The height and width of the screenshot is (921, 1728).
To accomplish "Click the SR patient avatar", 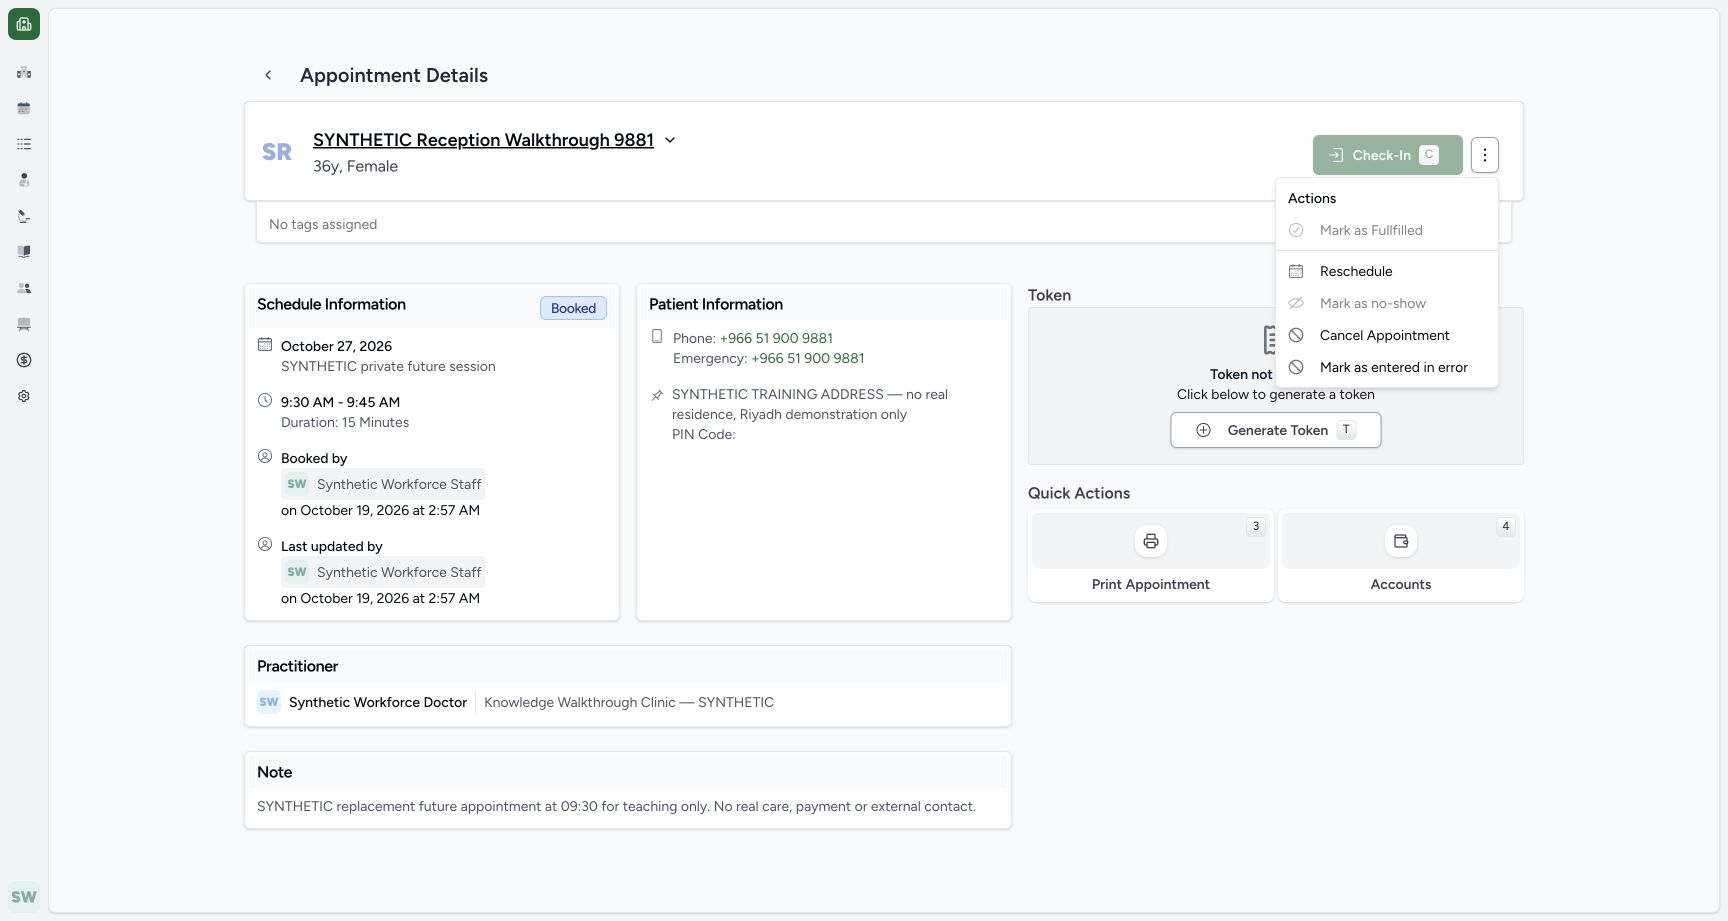I will coord(277,152).
